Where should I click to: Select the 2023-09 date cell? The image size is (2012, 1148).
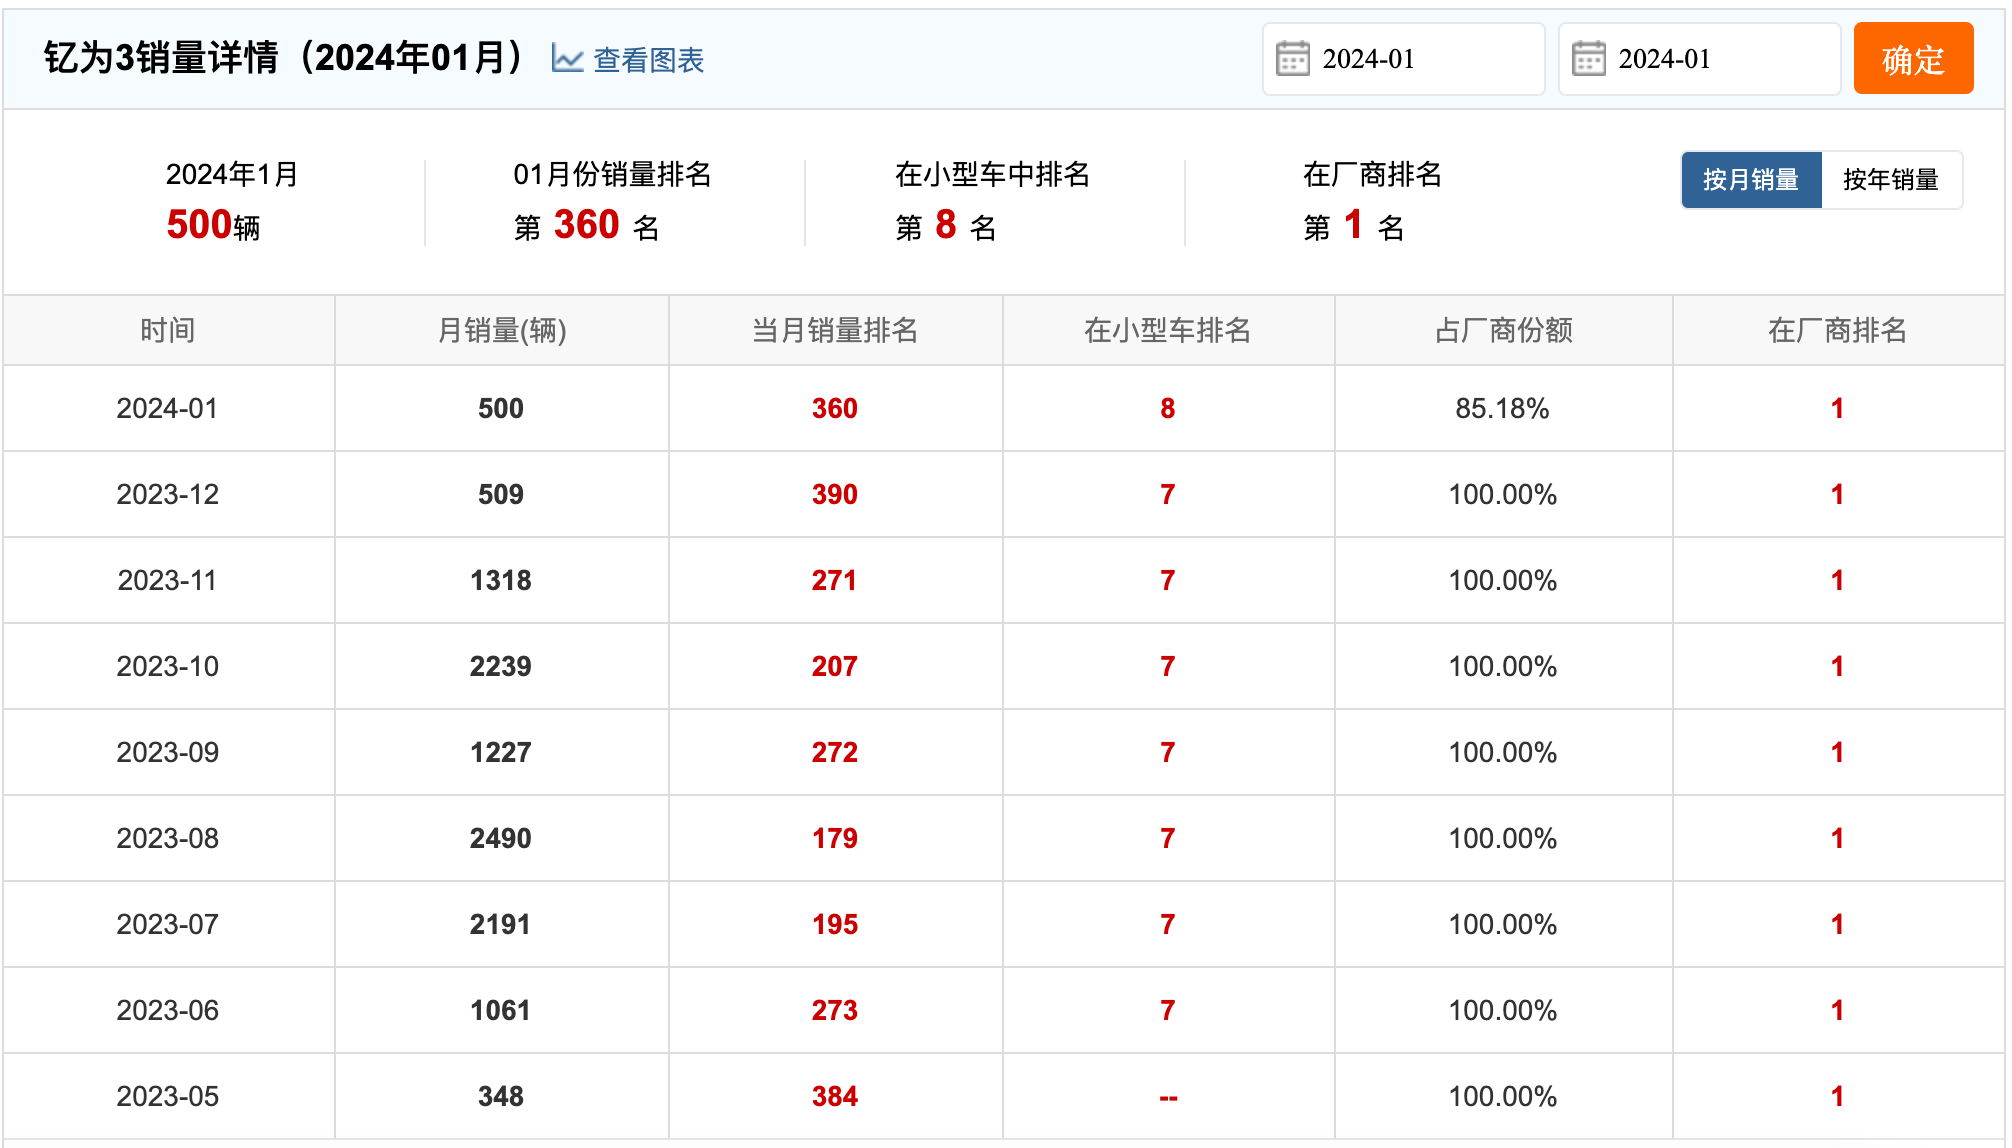click(167, 752)
